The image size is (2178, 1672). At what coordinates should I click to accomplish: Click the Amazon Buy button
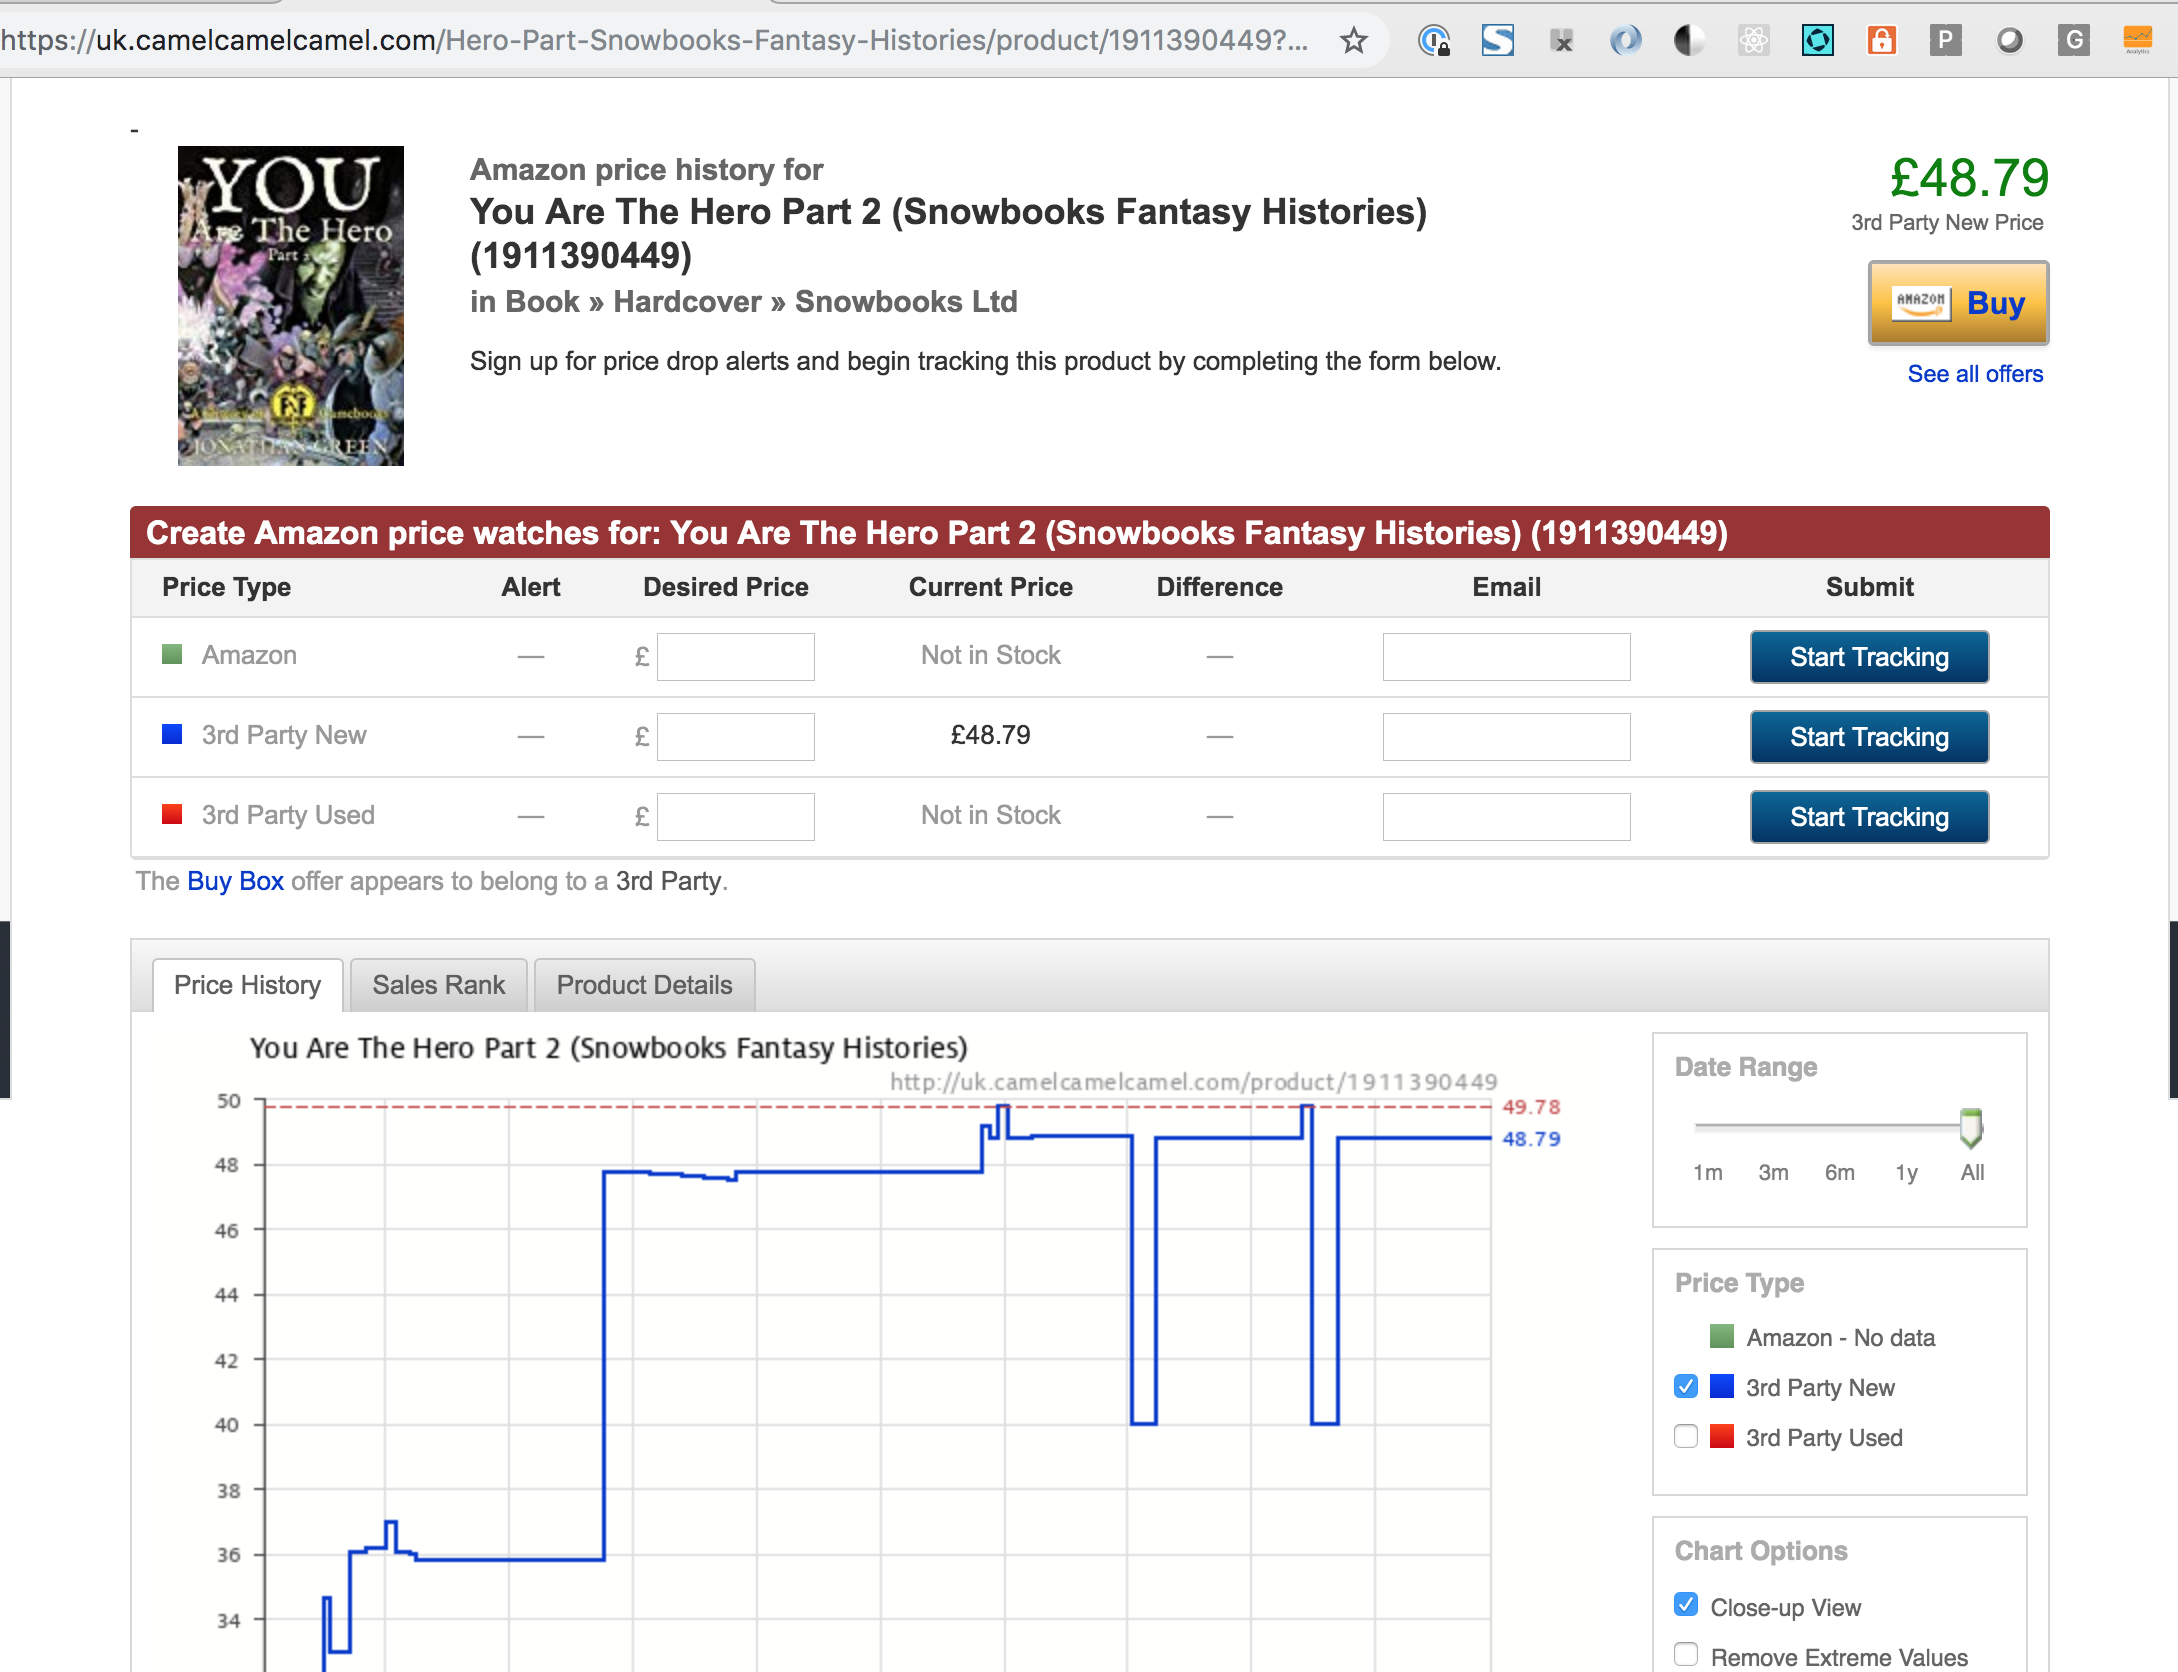coord(1958,303)
